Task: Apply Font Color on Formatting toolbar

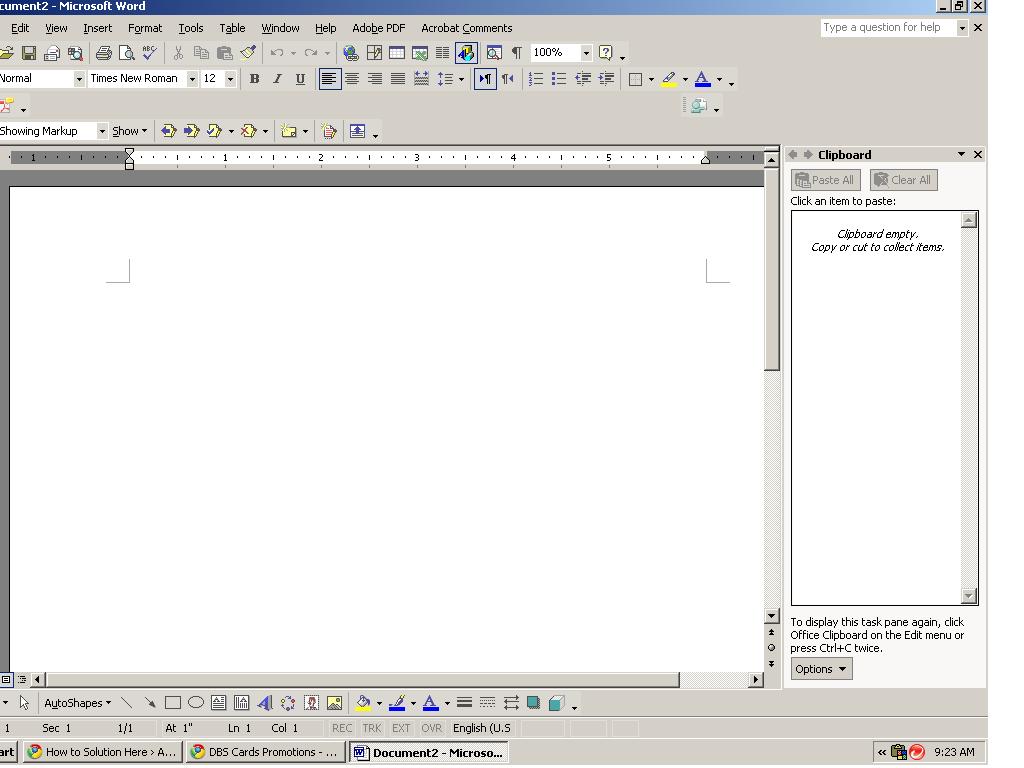Action: [x=703, y=80]
